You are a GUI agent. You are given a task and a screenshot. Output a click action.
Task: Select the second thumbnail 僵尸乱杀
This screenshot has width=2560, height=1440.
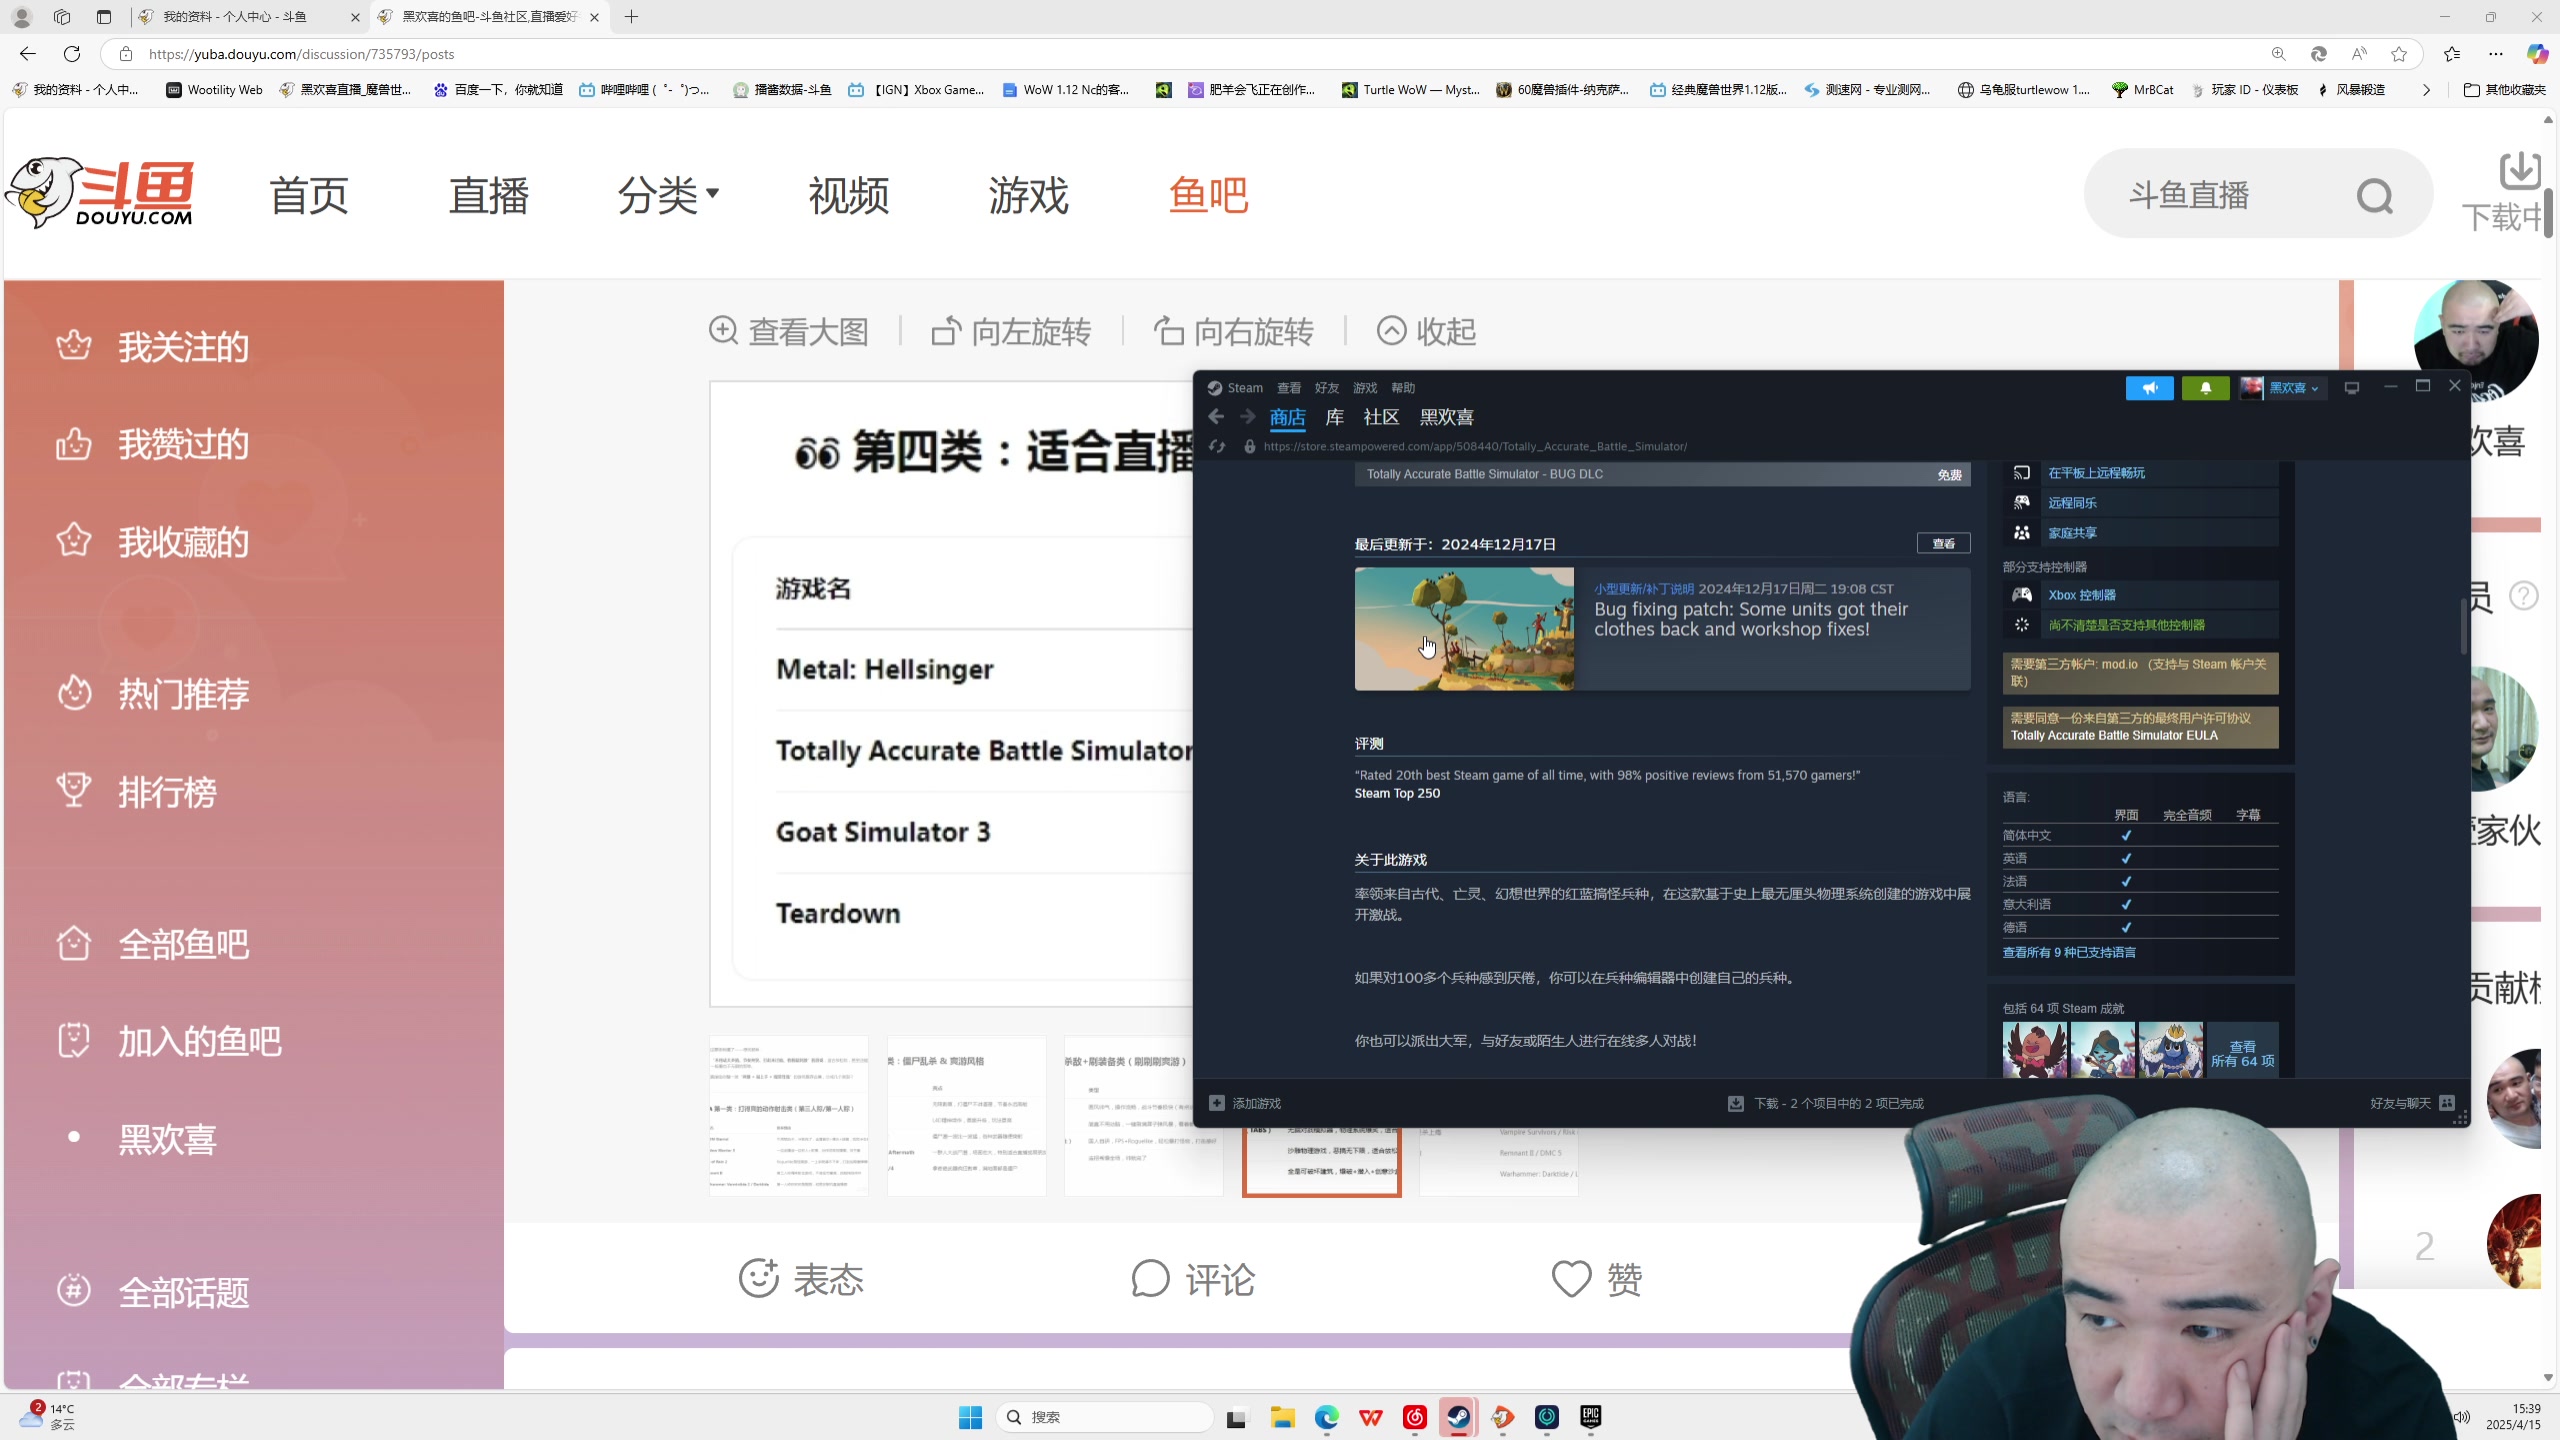tap(966, 1116)
